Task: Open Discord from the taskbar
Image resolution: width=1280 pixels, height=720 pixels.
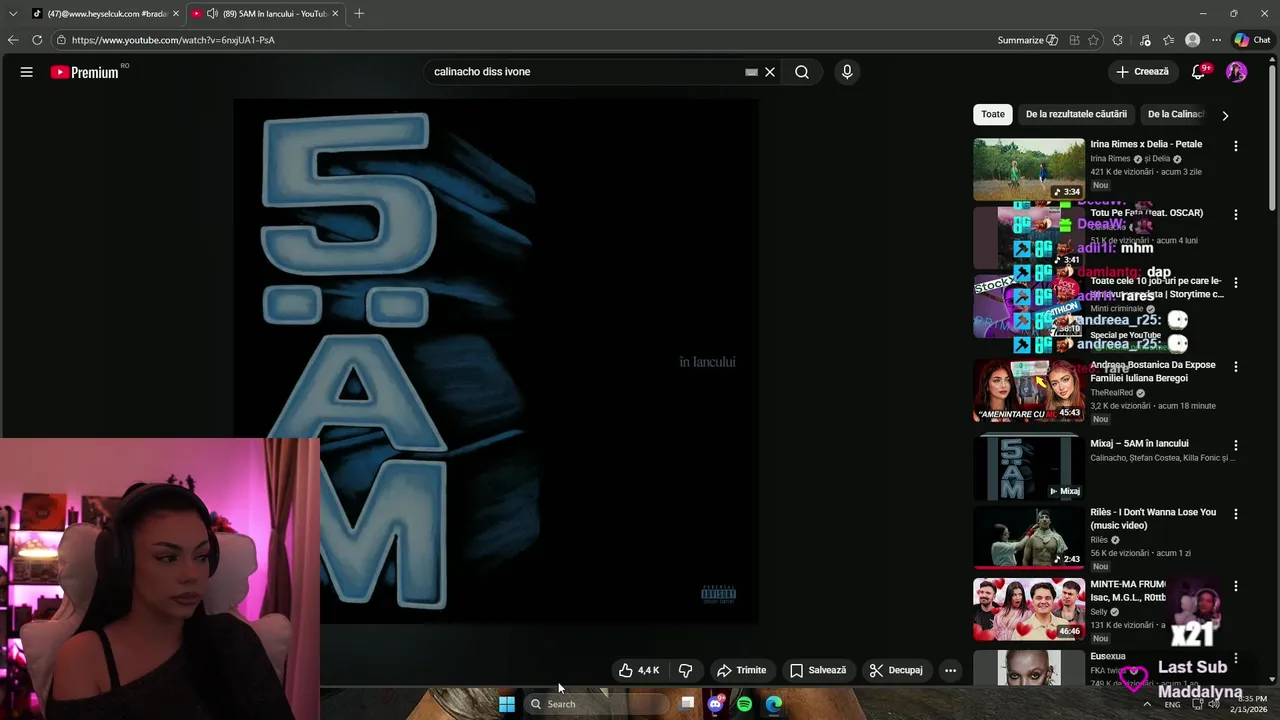Action: (715, 704)
